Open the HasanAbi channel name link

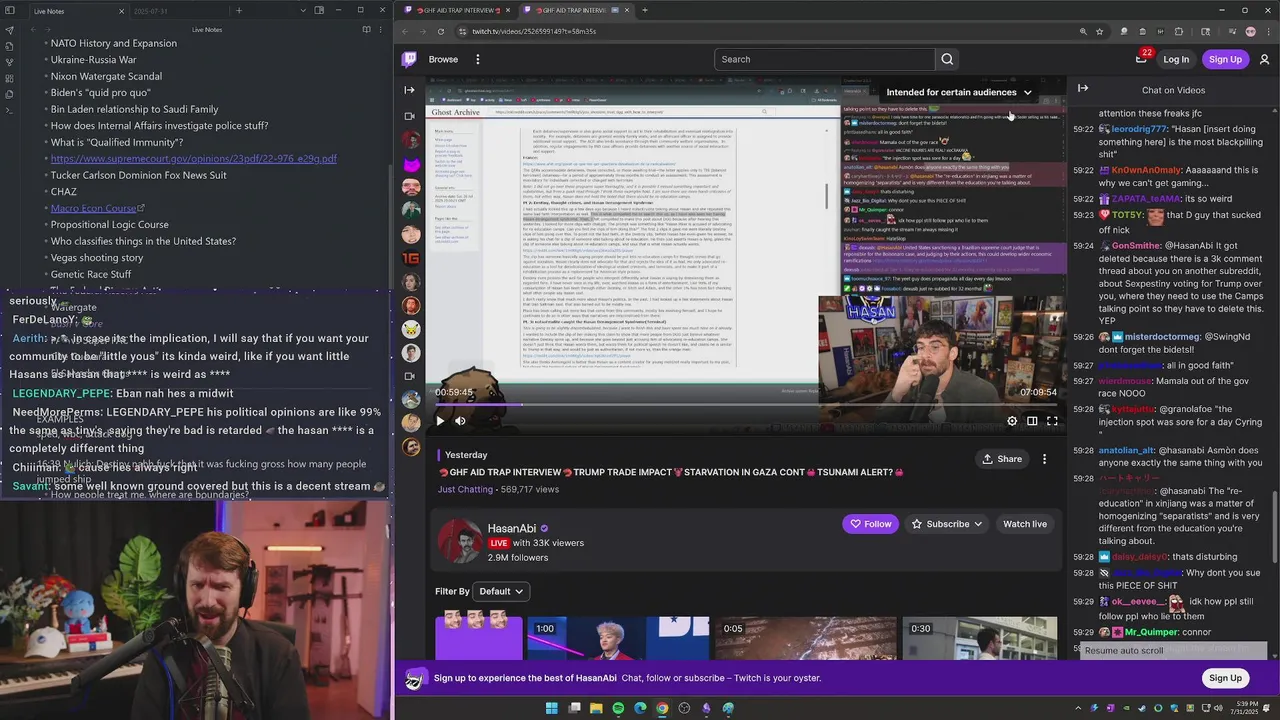click(511, 528)
